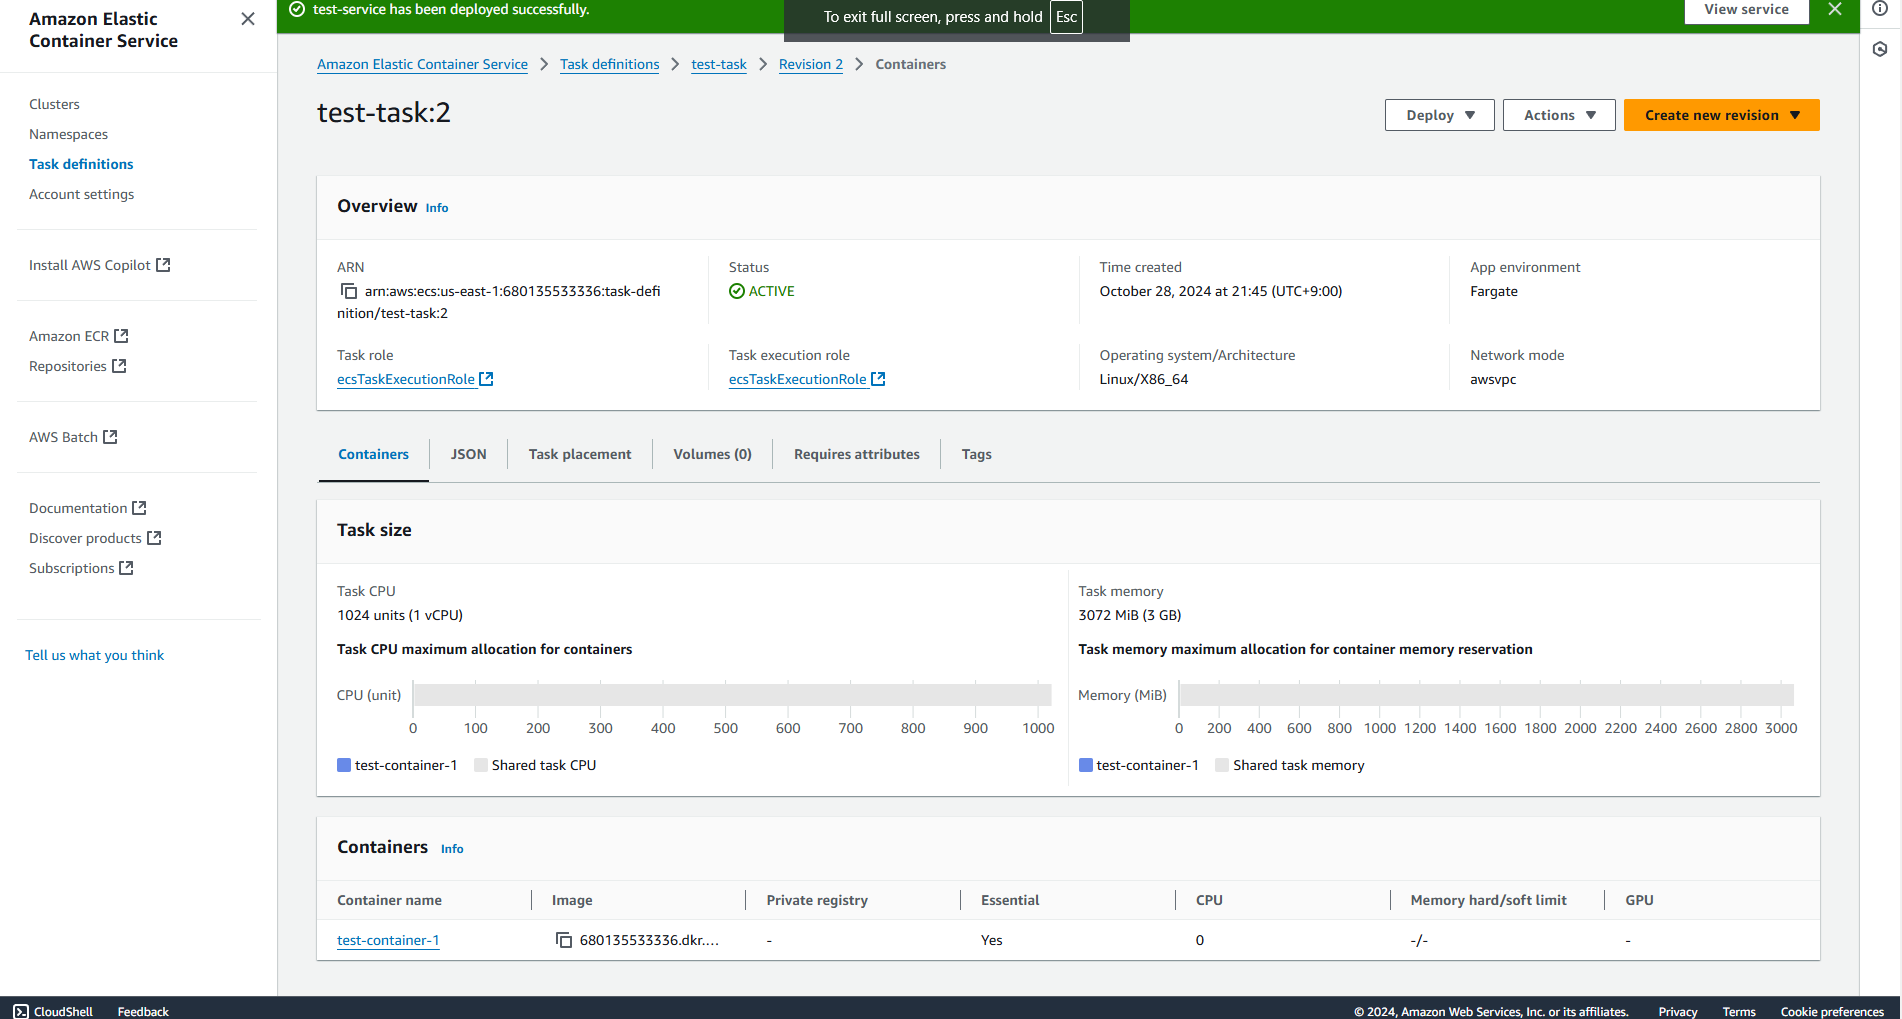Screen dimensions: 1902x1019
Task: Click the hexagon settings icon on right edge
Action: 1880,49
